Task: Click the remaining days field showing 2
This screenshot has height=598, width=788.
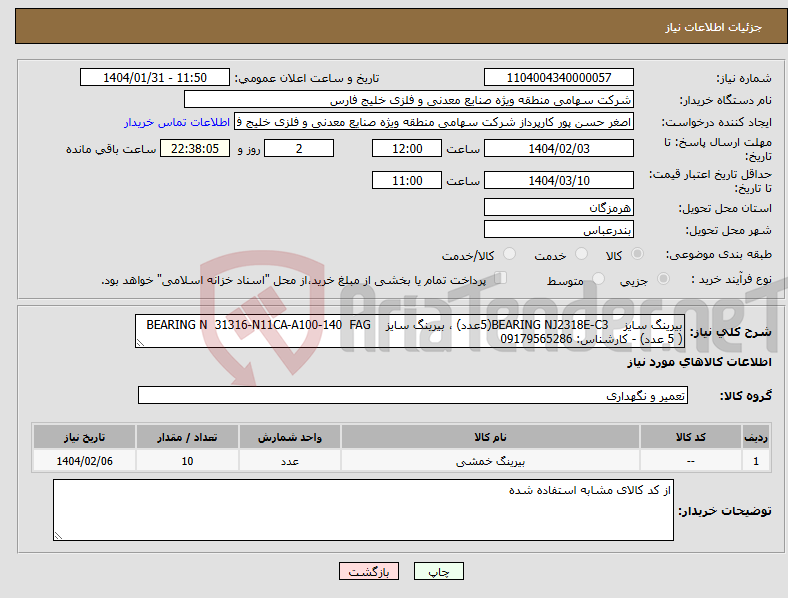Action: pos(299,148)
